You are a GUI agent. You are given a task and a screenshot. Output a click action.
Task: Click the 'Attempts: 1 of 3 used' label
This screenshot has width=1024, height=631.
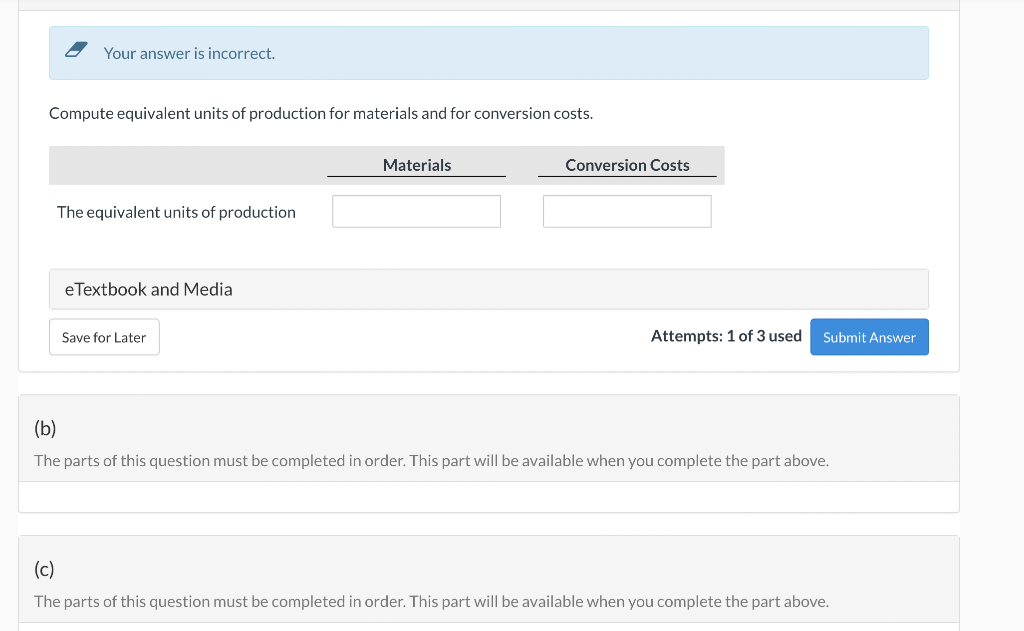(x=726, y=336)
